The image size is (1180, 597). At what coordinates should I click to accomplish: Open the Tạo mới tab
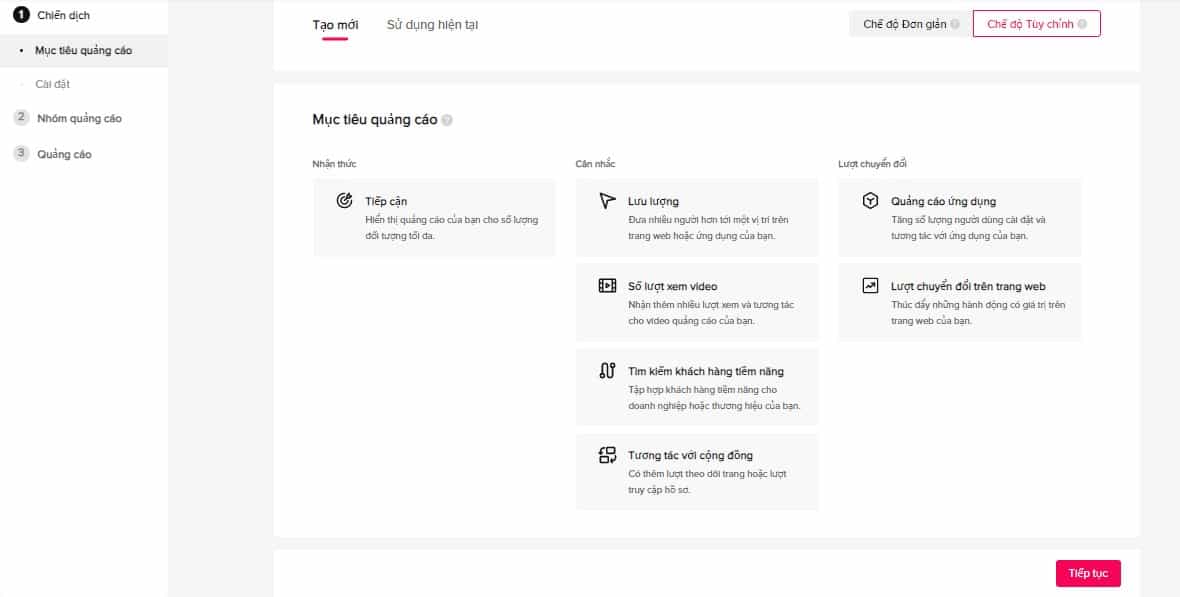(335, 24)
